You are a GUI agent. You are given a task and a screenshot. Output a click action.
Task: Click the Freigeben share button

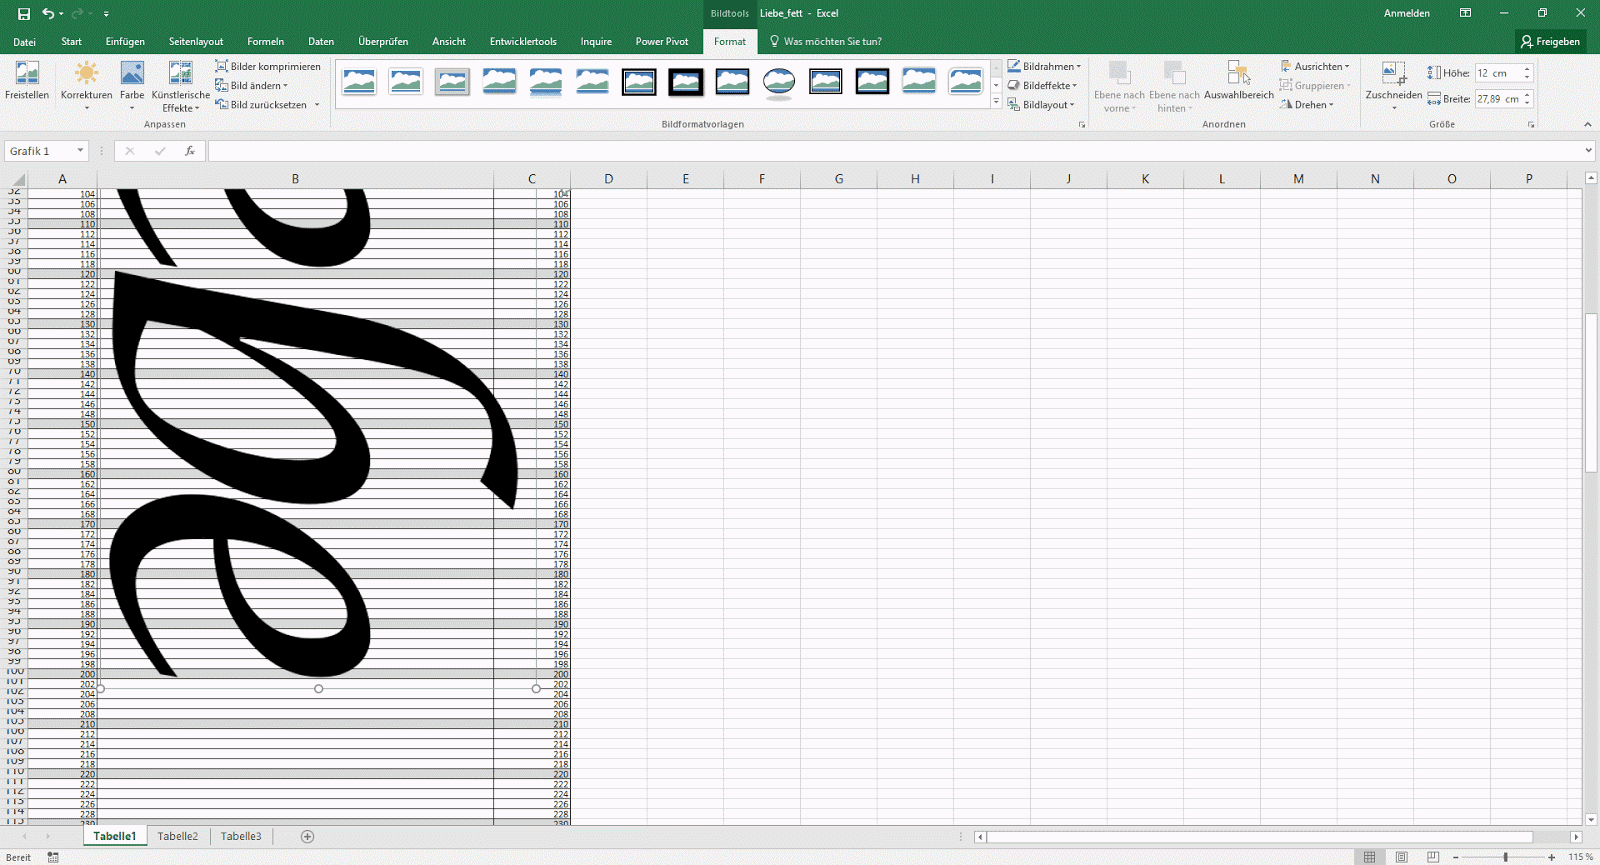(1551, 42)
